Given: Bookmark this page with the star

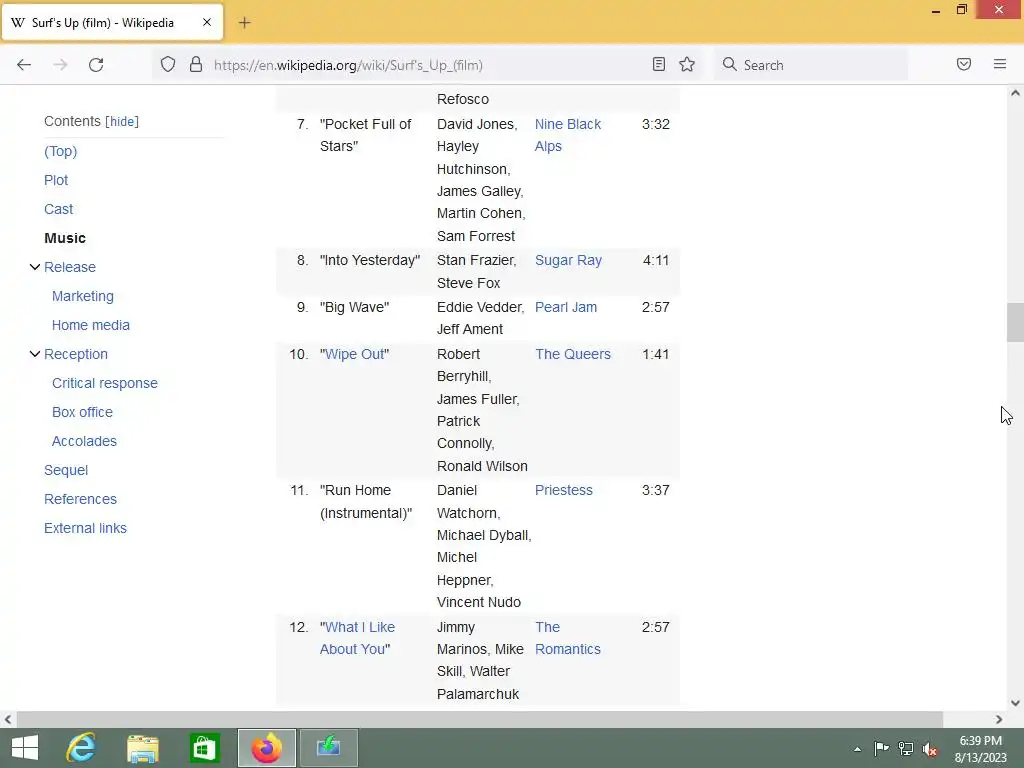Looking at the screenshot, I should pyautogui.click(x=687, y=65).
